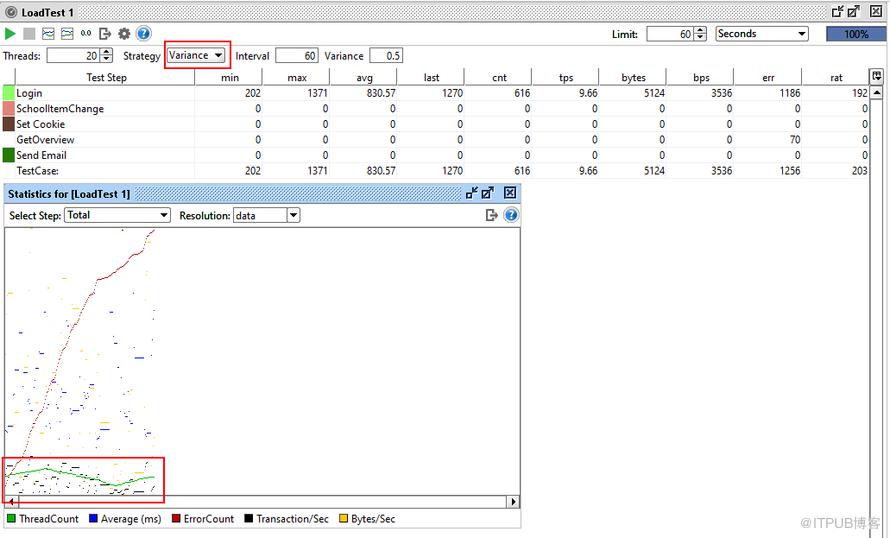Decrease Limit value with down arrow
Screen dimensions: 890x538
click(x=700, y=37)
